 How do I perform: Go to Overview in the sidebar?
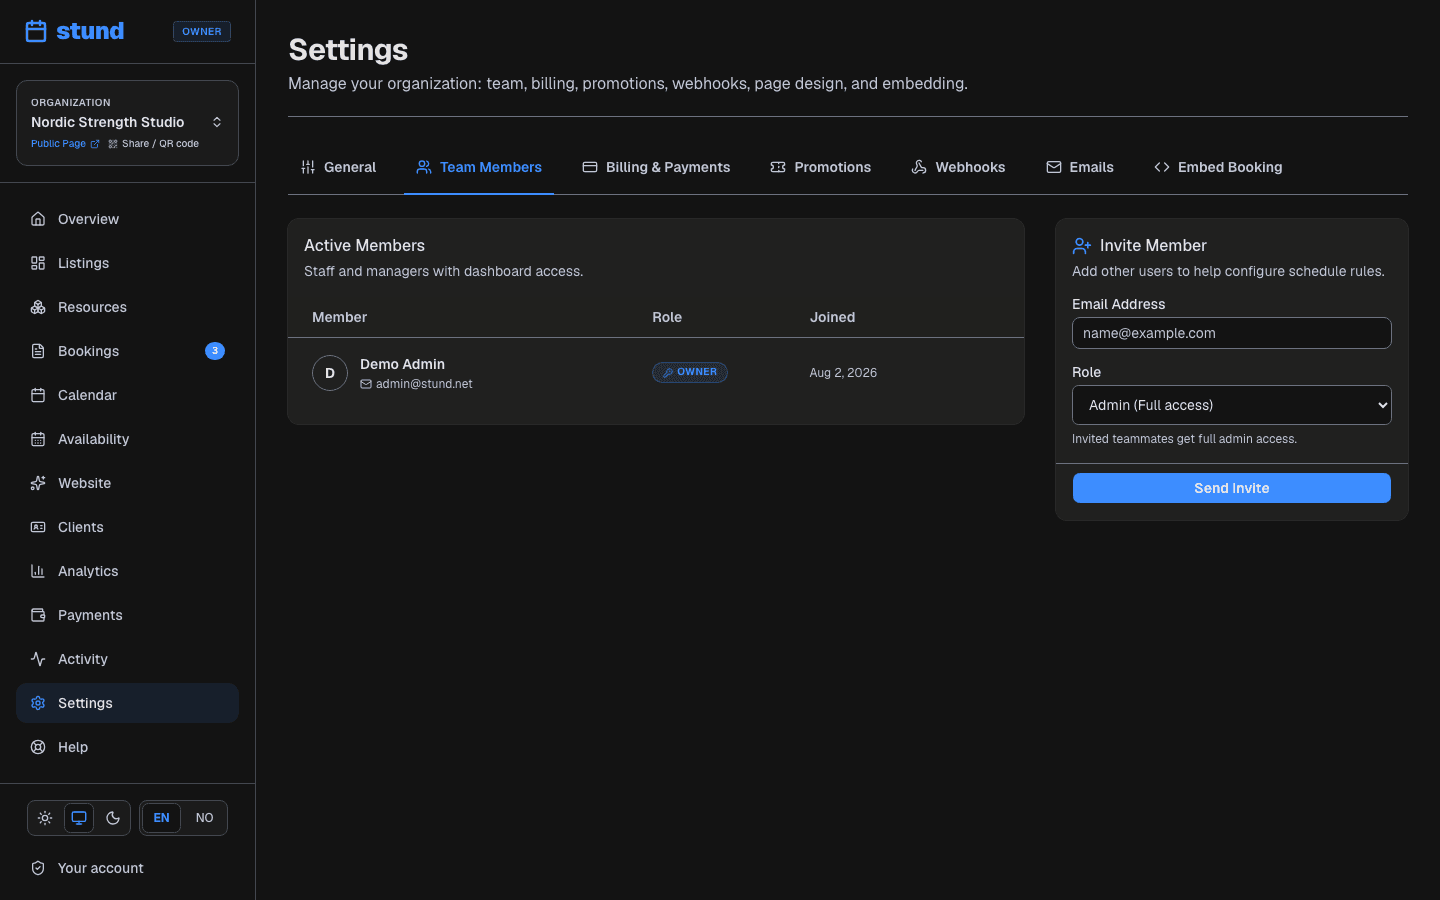pyautogui.click(x=127, y=219)
